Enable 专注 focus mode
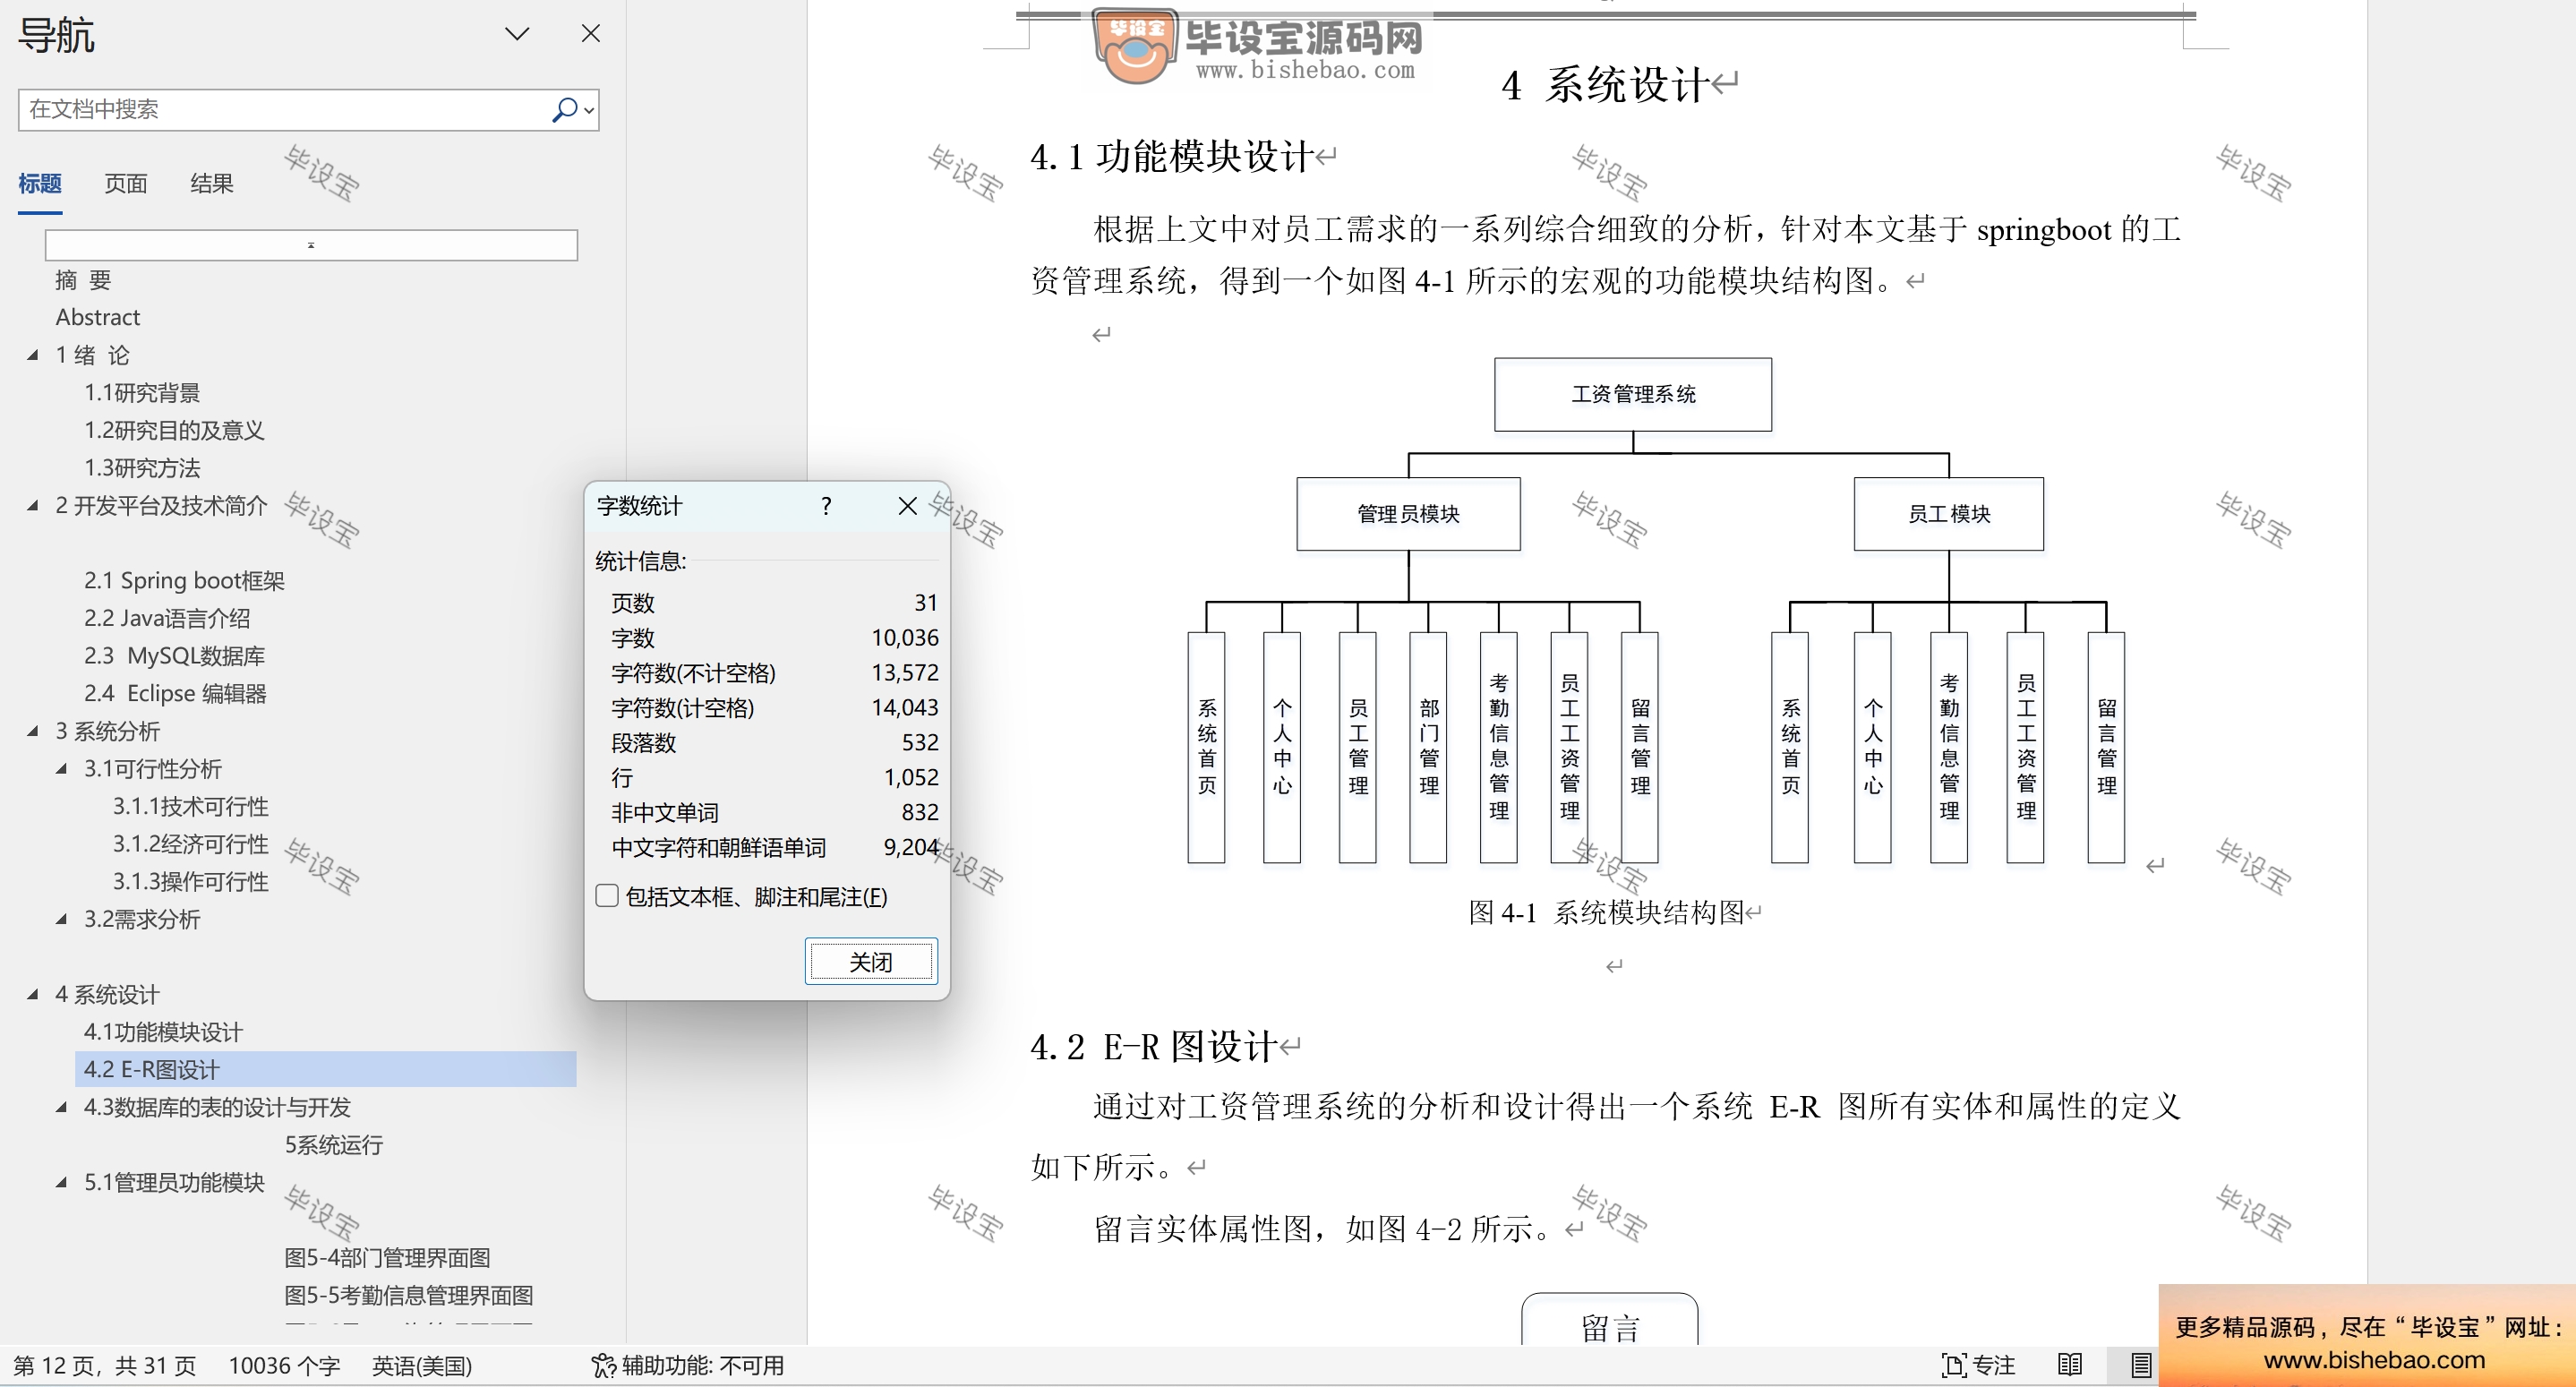 tap(1978, 1365)
